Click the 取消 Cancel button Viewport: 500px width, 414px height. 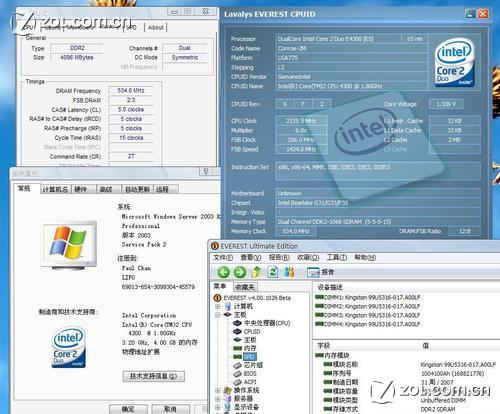[x=171, y=409]
